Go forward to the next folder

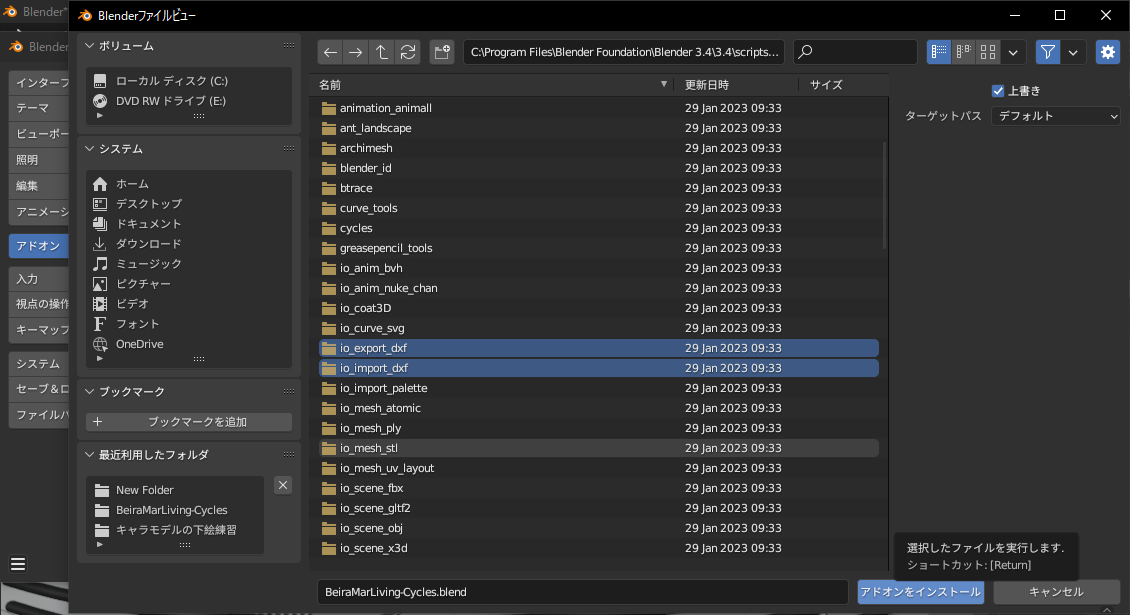click(356, 52)
